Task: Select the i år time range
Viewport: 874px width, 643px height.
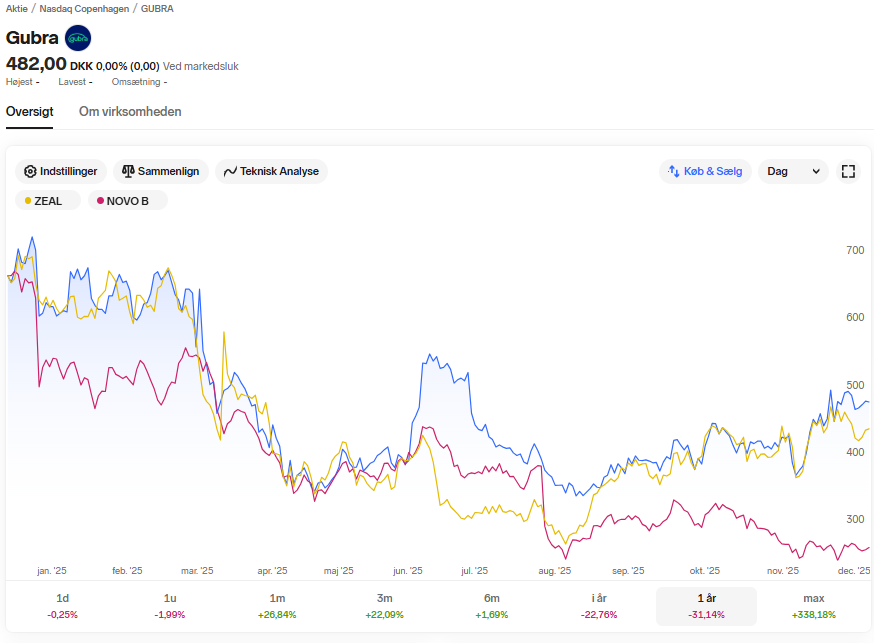Action: coord(599,606)
